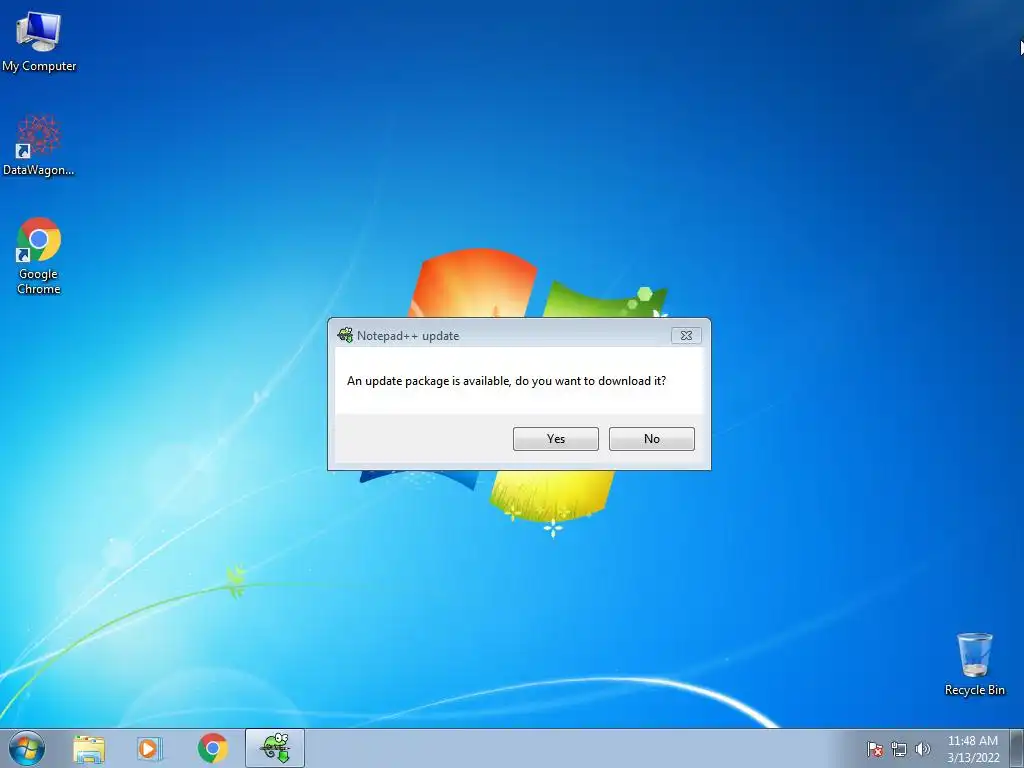Screen dimensions: 1024x768
Task: Close the Notepad++ update dialog
Action: [x=686, y=336]
